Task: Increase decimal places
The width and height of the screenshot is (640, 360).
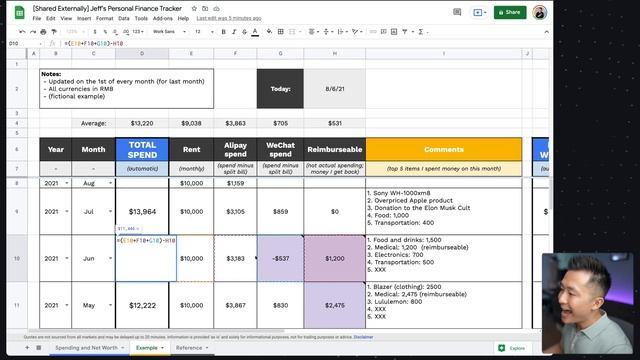Action: [x=126, y=32]
